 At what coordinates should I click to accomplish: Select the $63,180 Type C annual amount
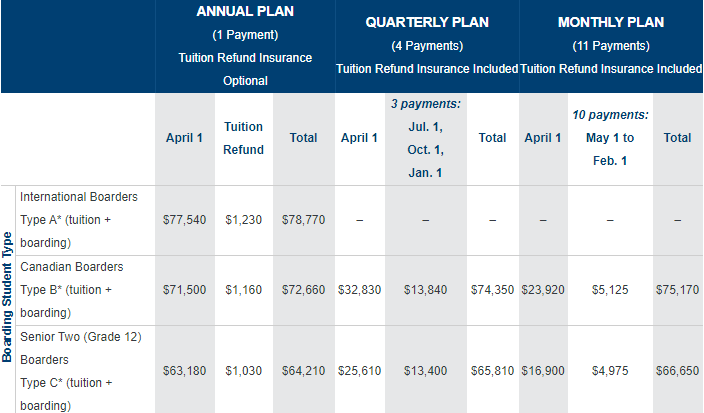click(185, 370)
